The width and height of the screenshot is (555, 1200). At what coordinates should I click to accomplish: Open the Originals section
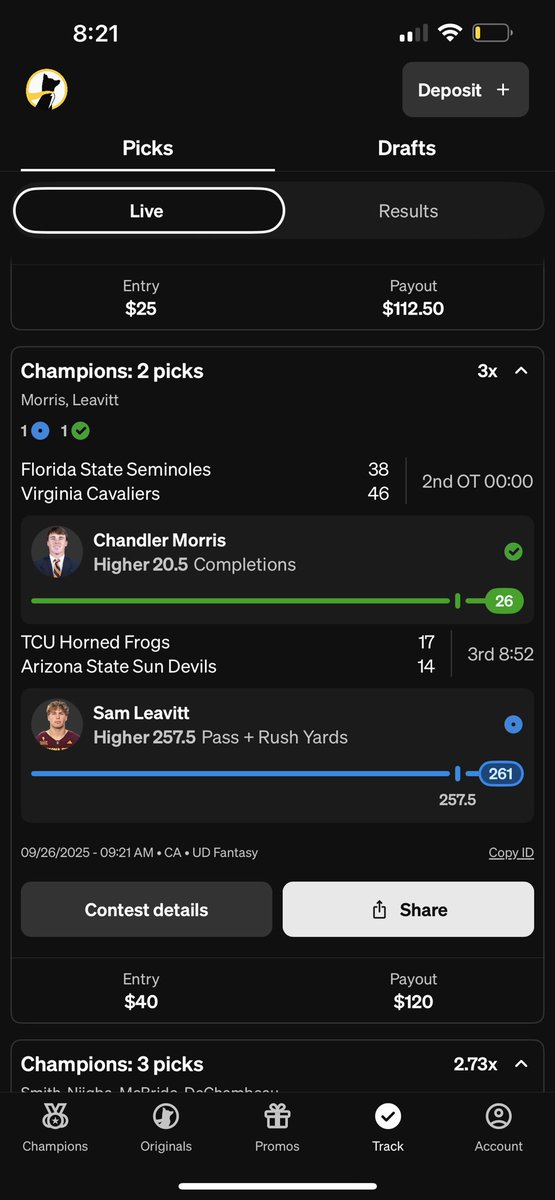pos(166,1128)
